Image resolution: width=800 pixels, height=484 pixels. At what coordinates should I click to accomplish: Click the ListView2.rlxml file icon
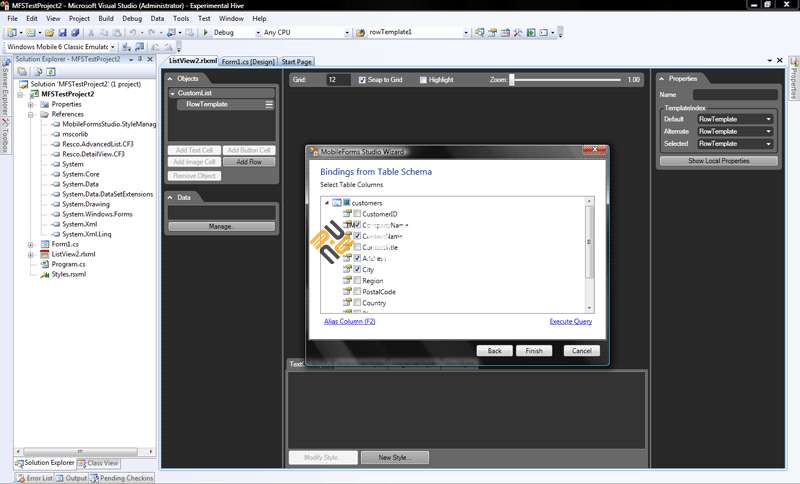pos(44,254)
